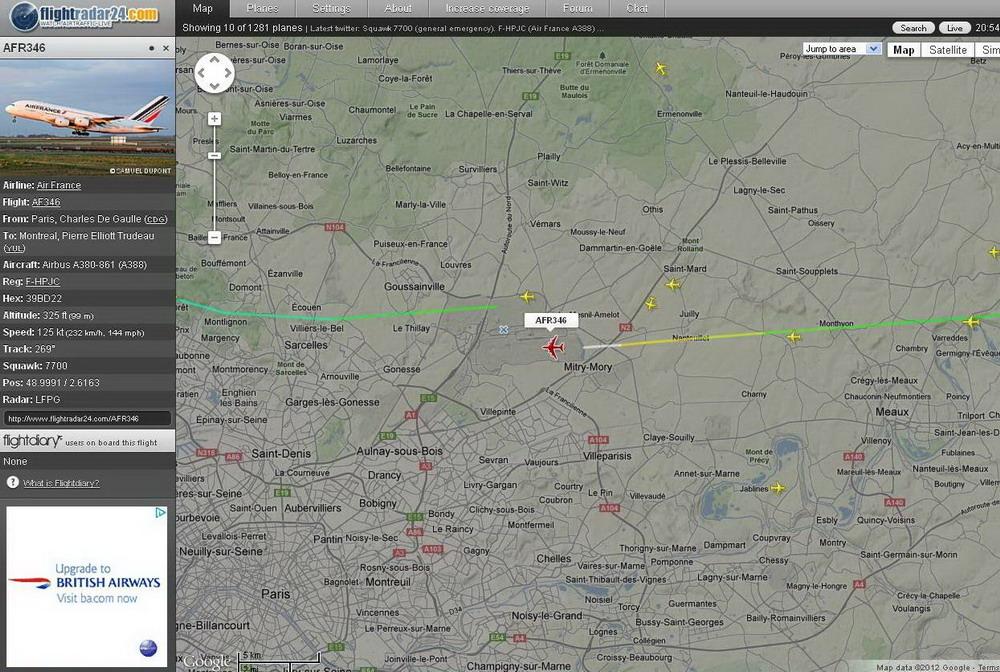Viewport: 1000px width, 672px height.
Task: Select the Map view type button
Action: coord(903,50)
